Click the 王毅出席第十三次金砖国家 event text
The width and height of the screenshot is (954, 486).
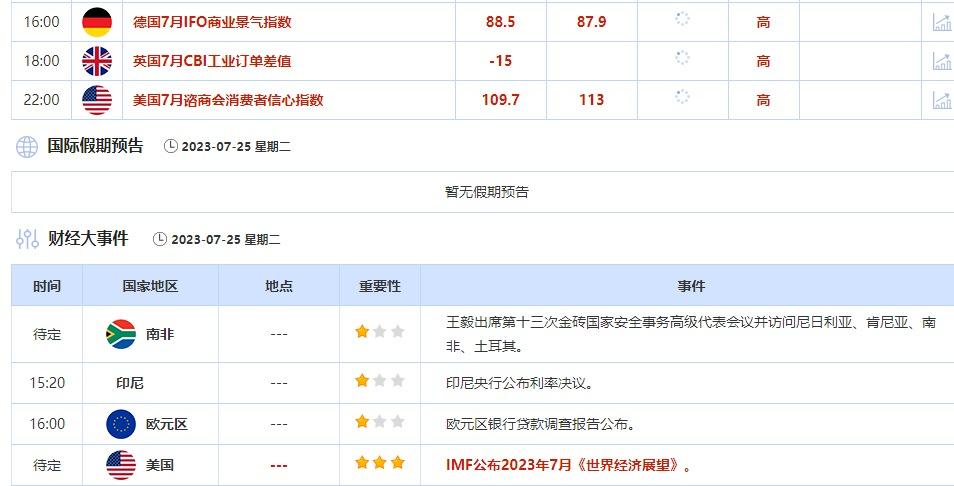point(691,335)
